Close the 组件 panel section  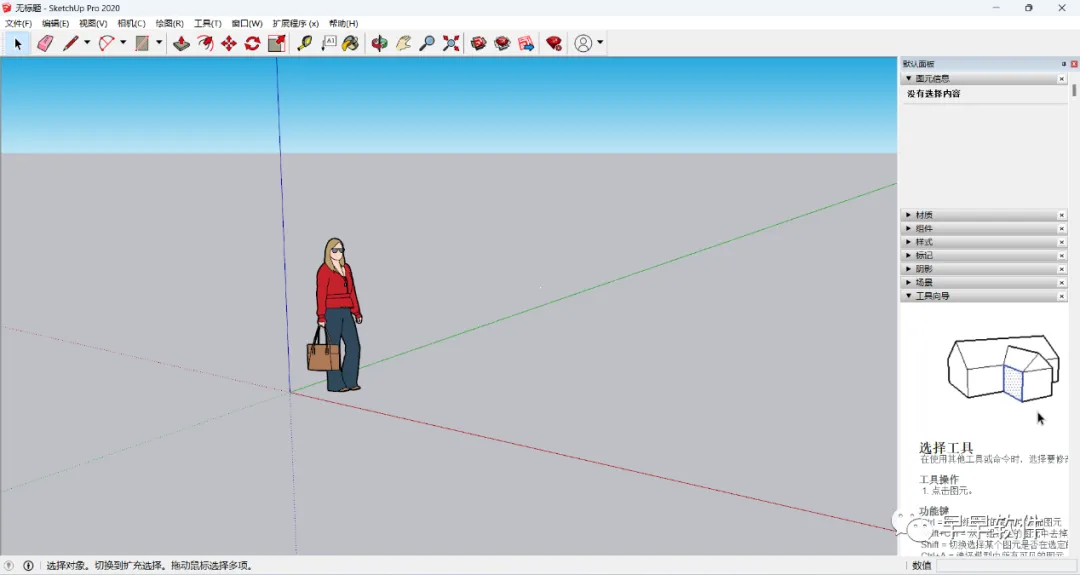[1061, 229]
